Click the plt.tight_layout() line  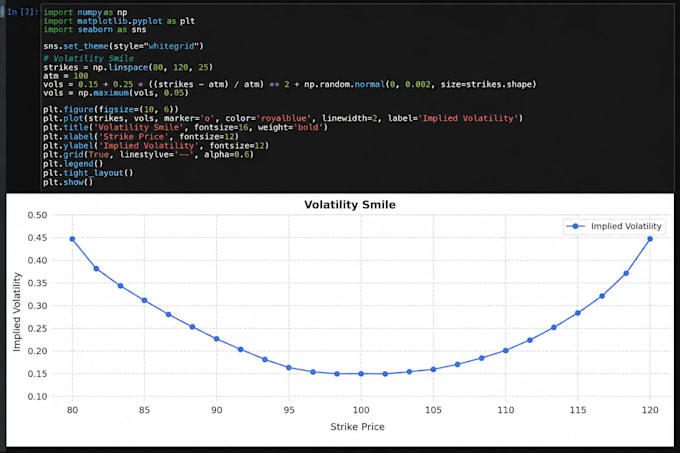88,173
